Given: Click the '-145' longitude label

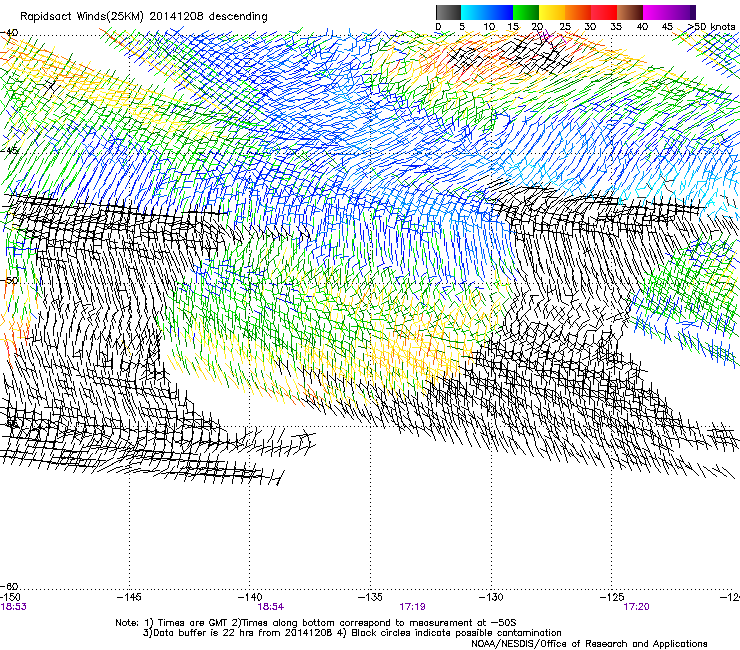Looking at the screenshot, I should click(x=129, y=597).
